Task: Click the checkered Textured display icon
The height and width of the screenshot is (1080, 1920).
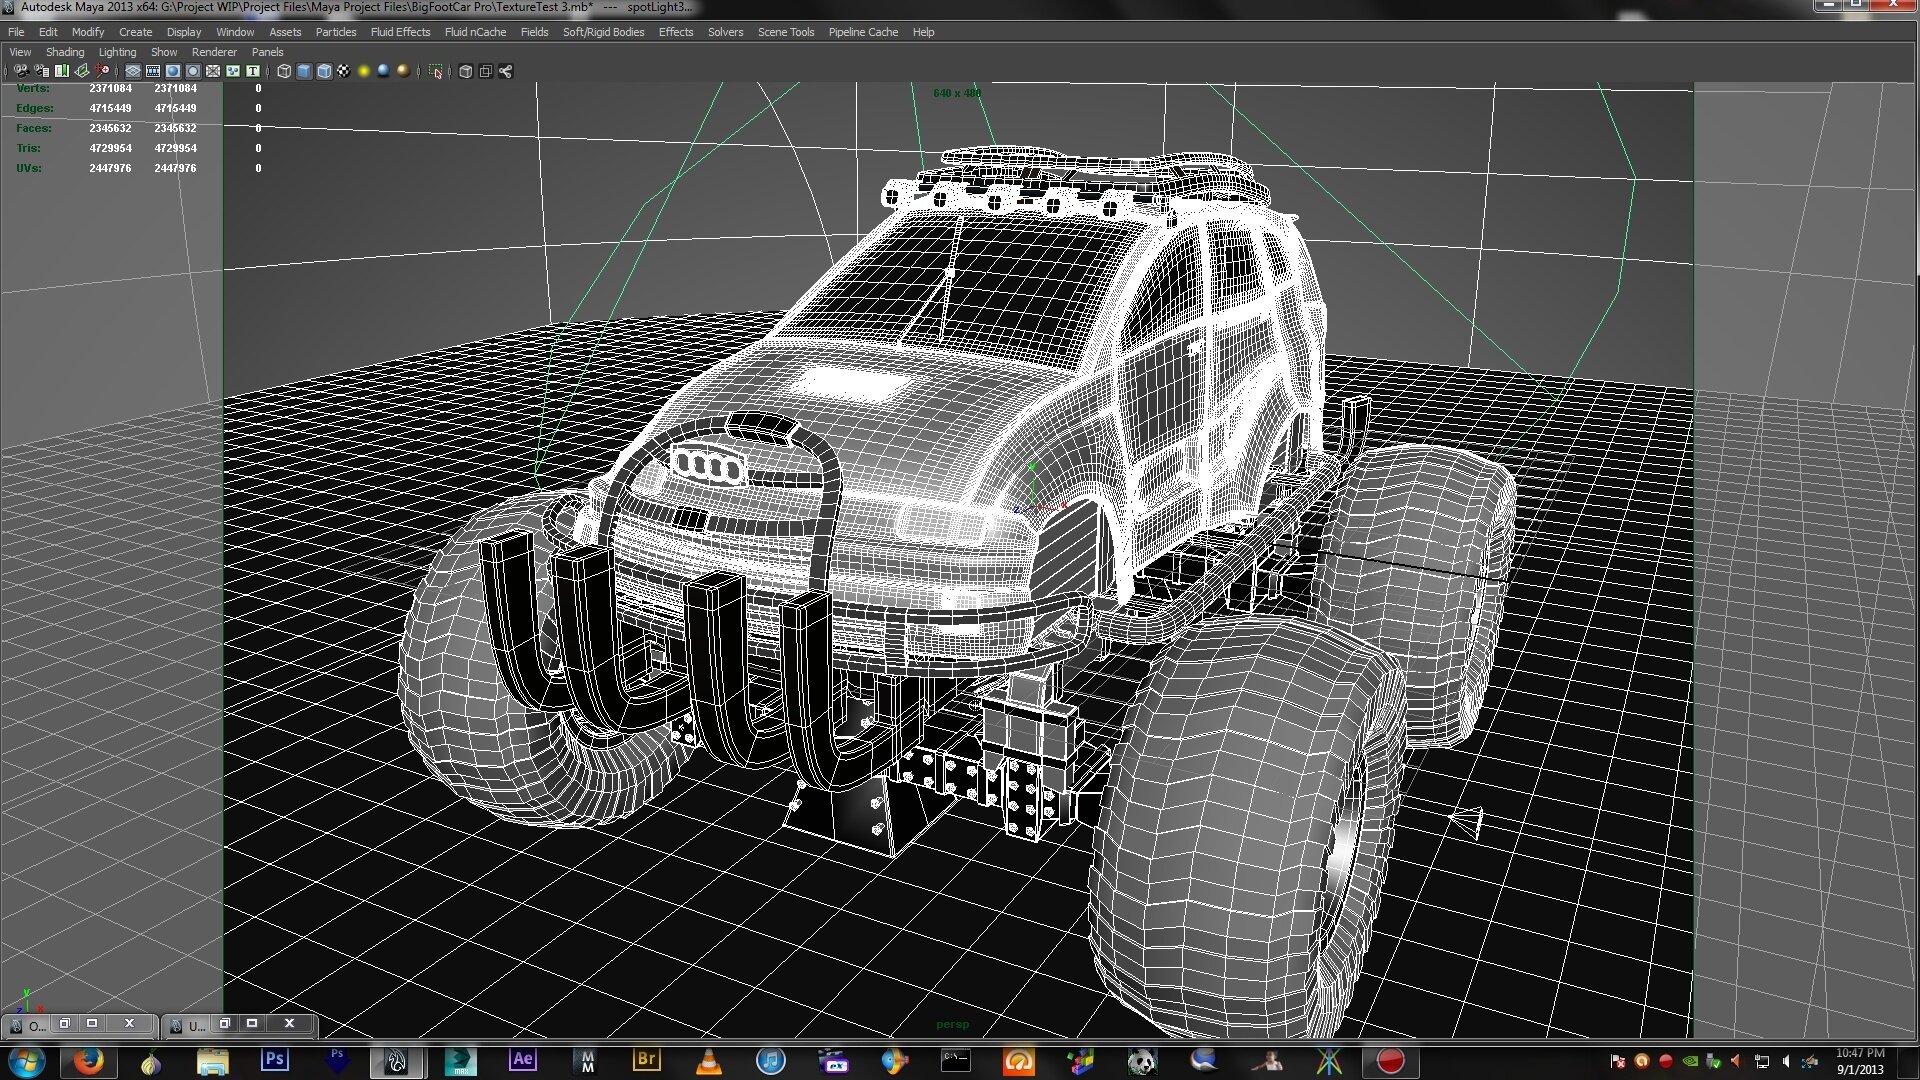Action: (343, 71)
